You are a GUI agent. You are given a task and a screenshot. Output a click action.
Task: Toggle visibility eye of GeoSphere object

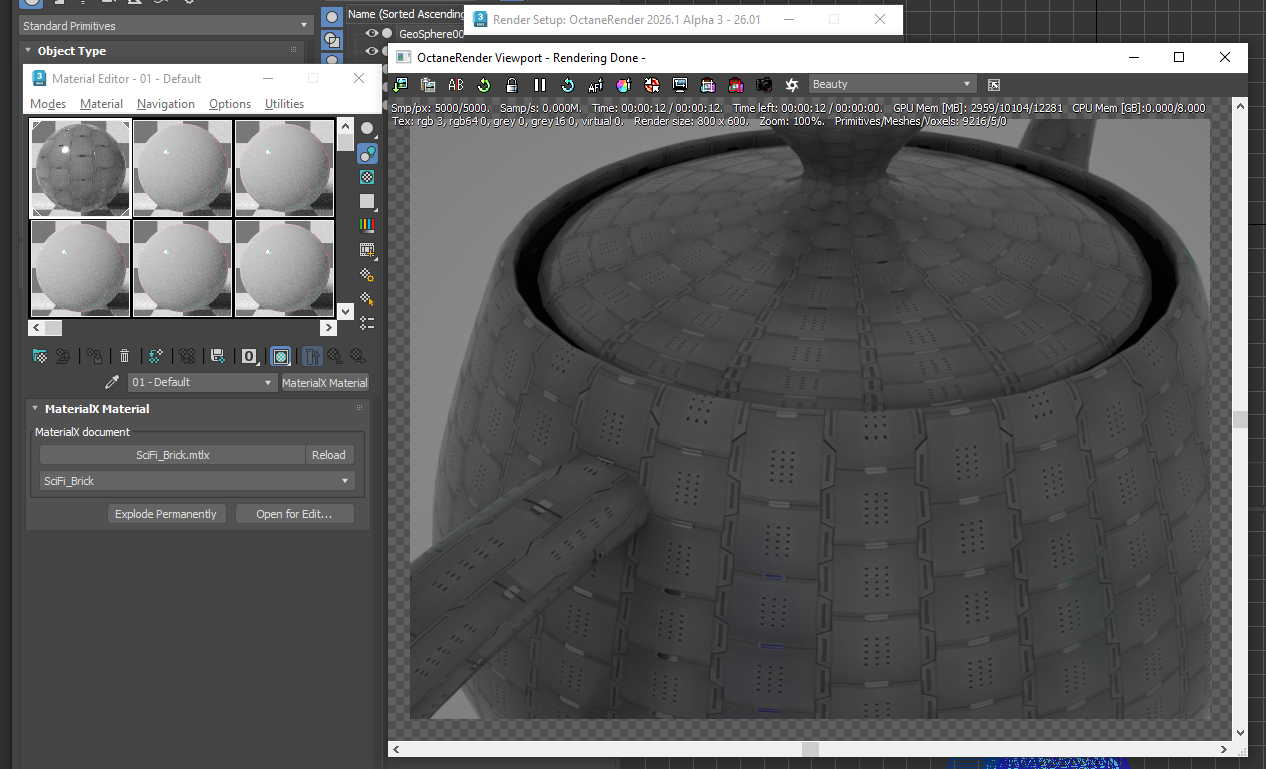click(x=371, y=34)
